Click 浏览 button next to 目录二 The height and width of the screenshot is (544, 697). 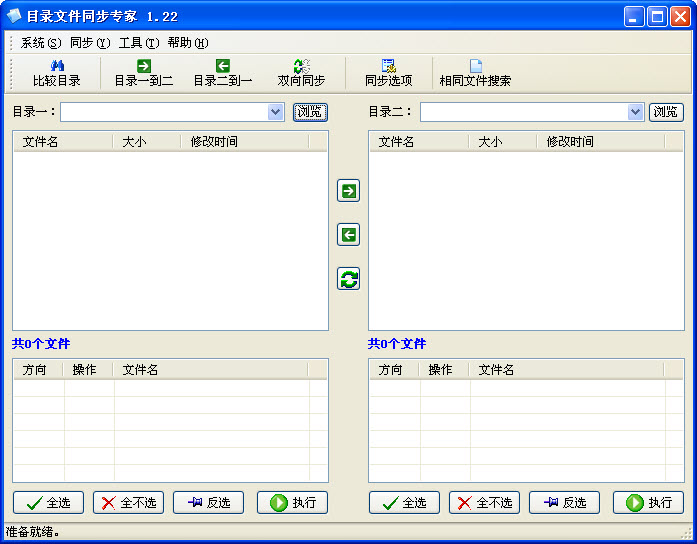click(667, 112)
